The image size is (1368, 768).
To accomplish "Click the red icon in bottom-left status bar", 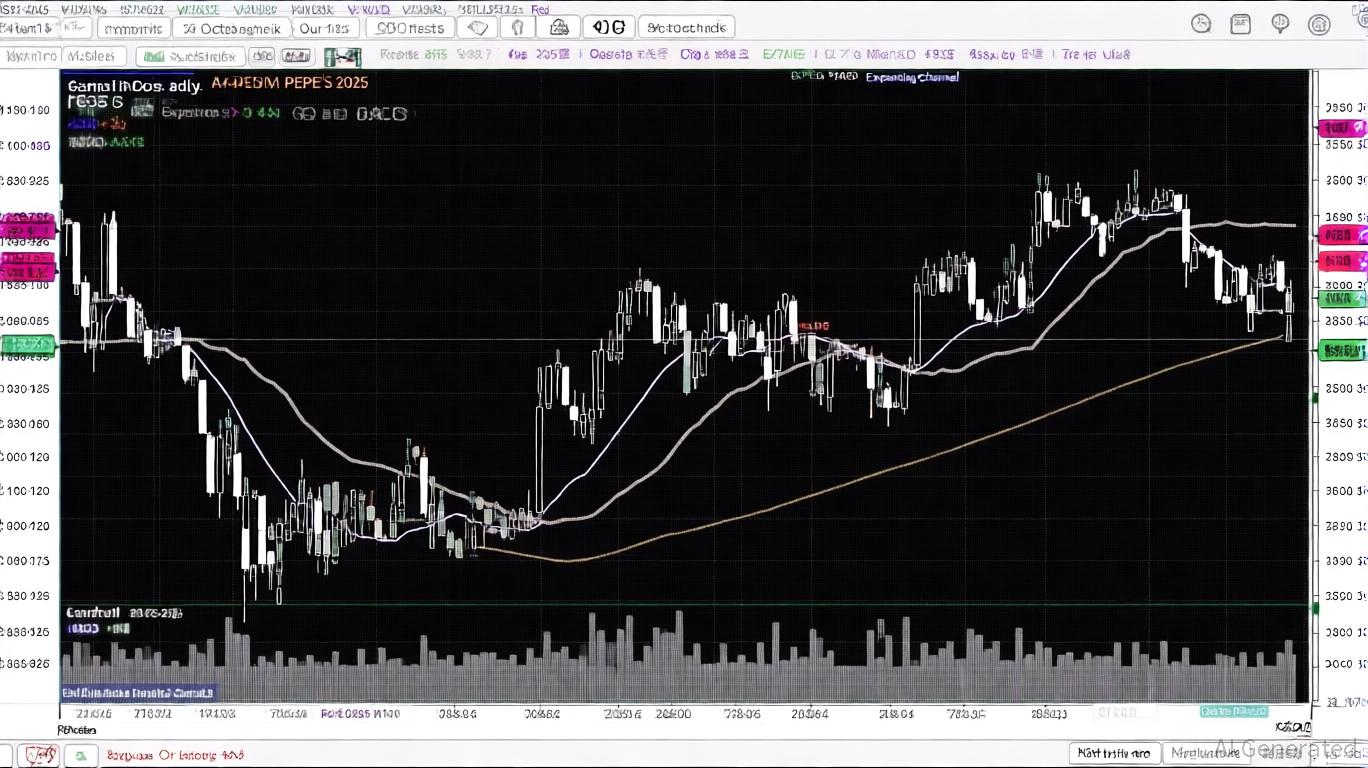I will click(41, 755).
